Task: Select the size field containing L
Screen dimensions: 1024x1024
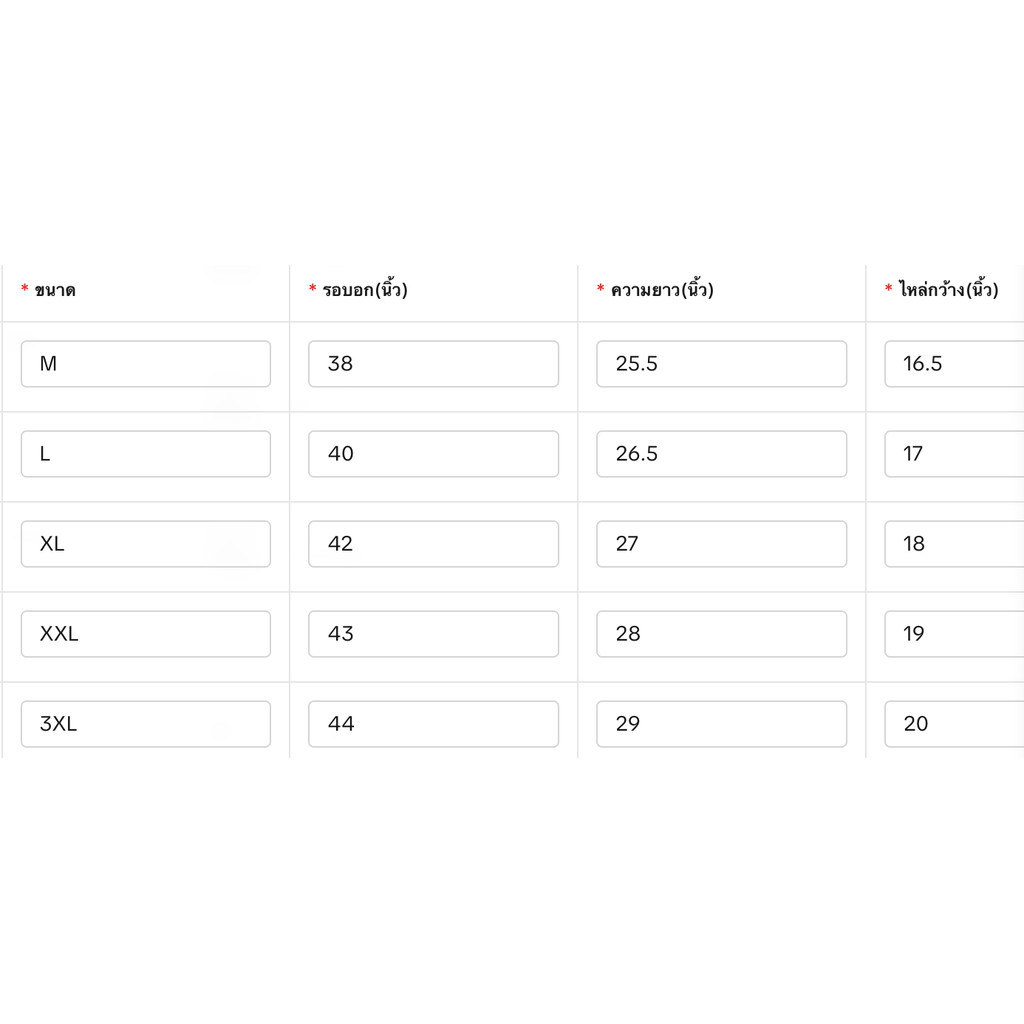Action: click(146, 454)
